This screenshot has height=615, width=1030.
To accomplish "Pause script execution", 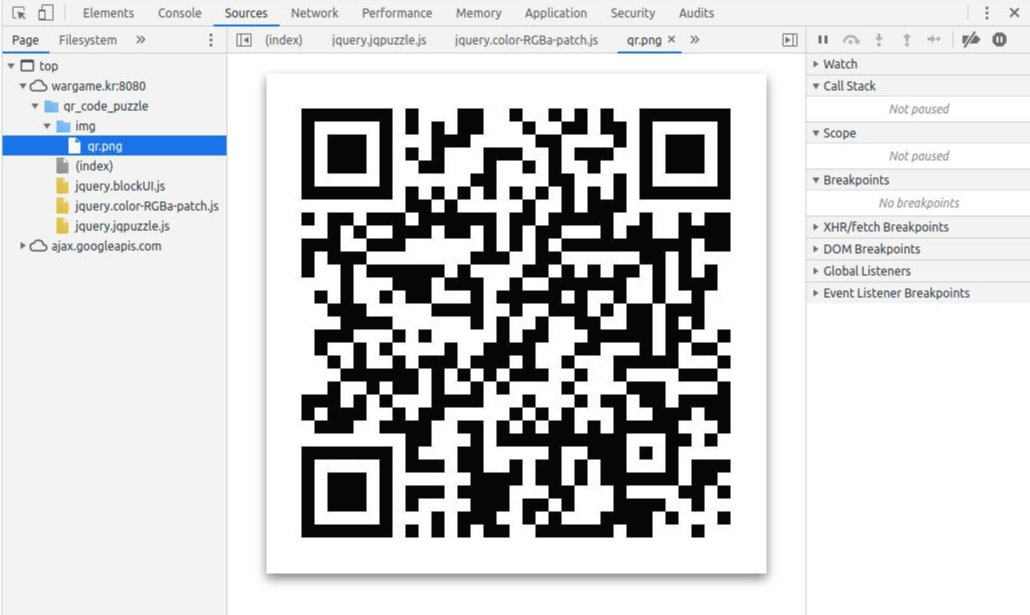I will 823,40.
